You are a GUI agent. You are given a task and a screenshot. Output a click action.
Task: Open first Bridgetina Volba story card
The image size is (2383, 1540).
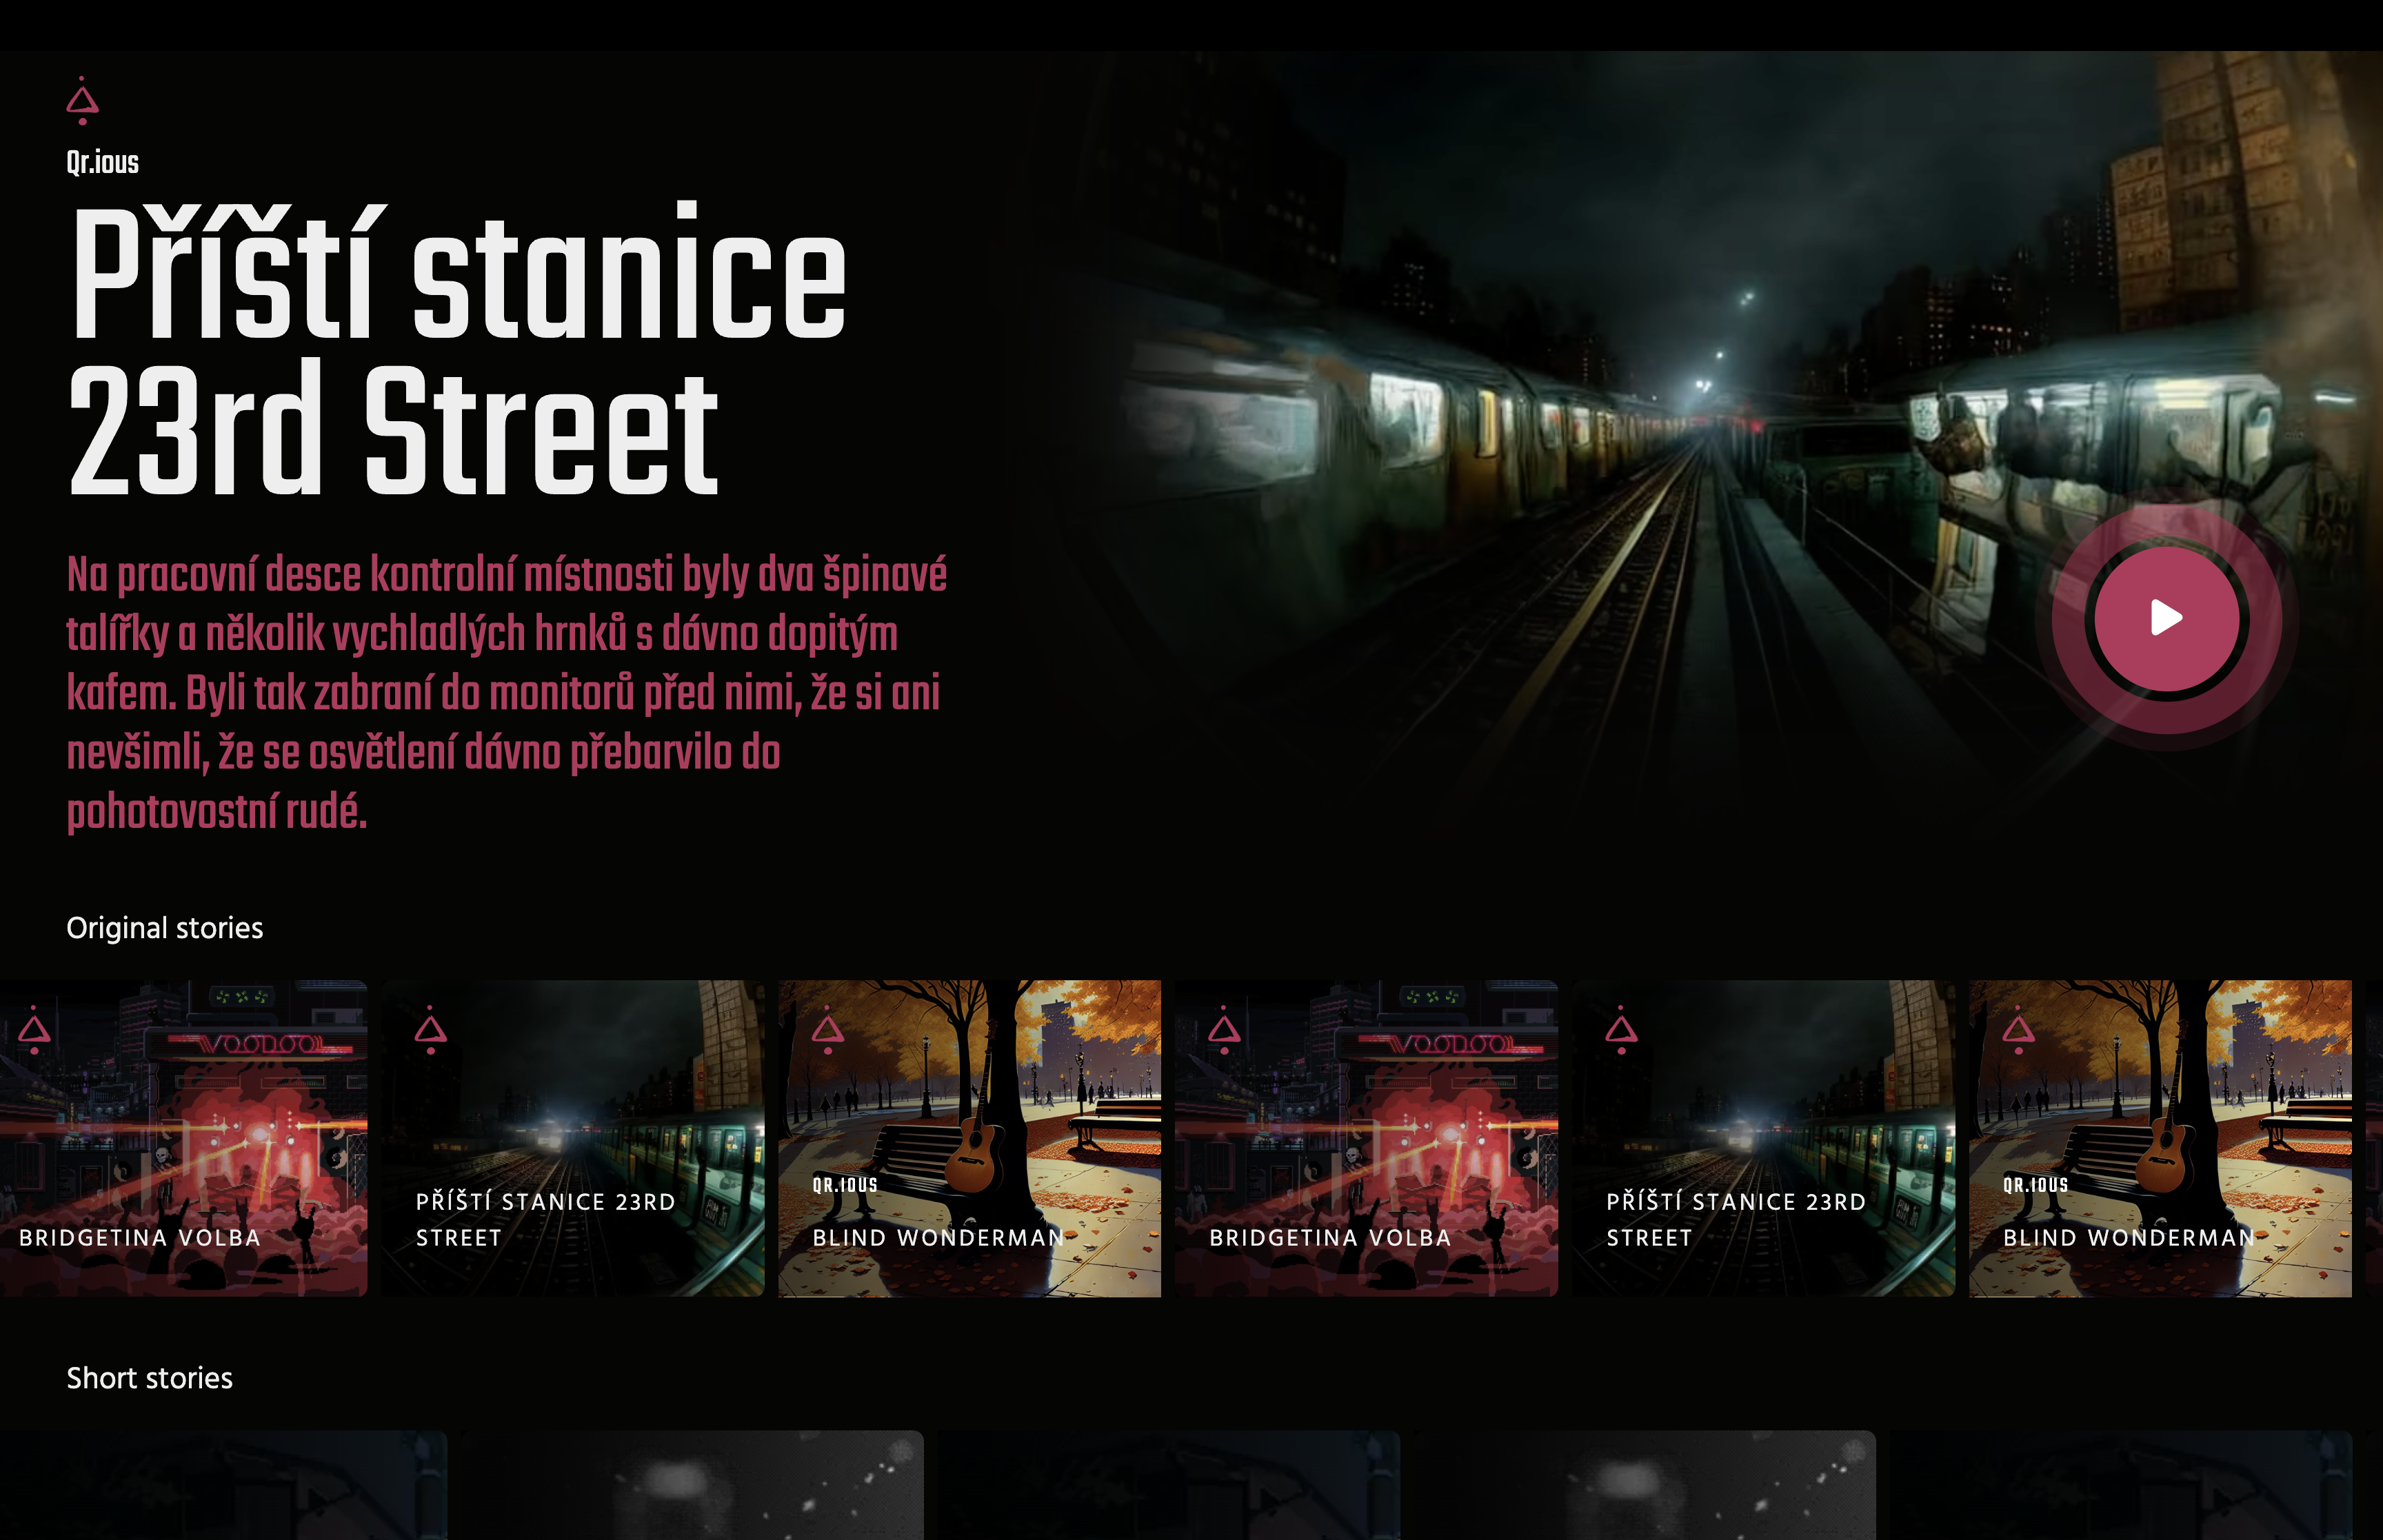click(x=183, y=1138)
